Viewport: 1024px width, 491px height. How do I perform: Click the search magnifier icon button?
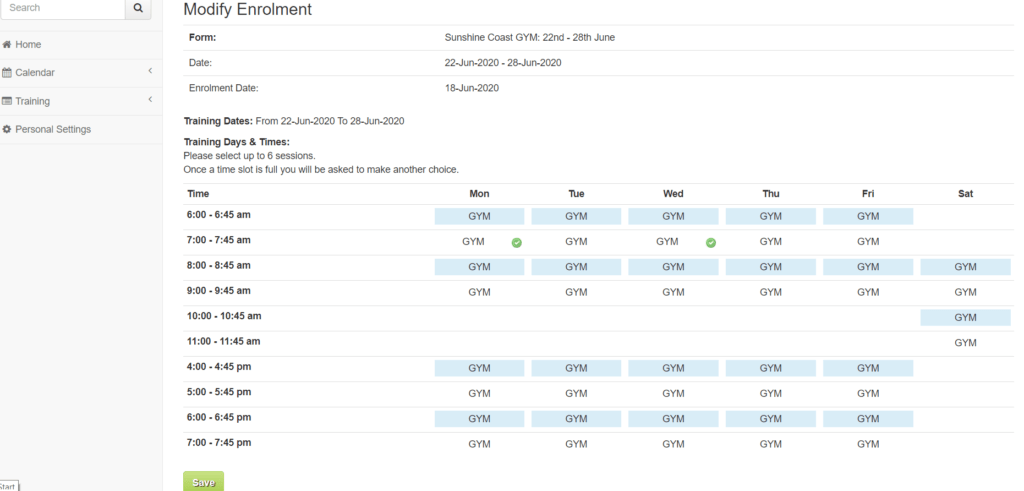tap(138, 8)
